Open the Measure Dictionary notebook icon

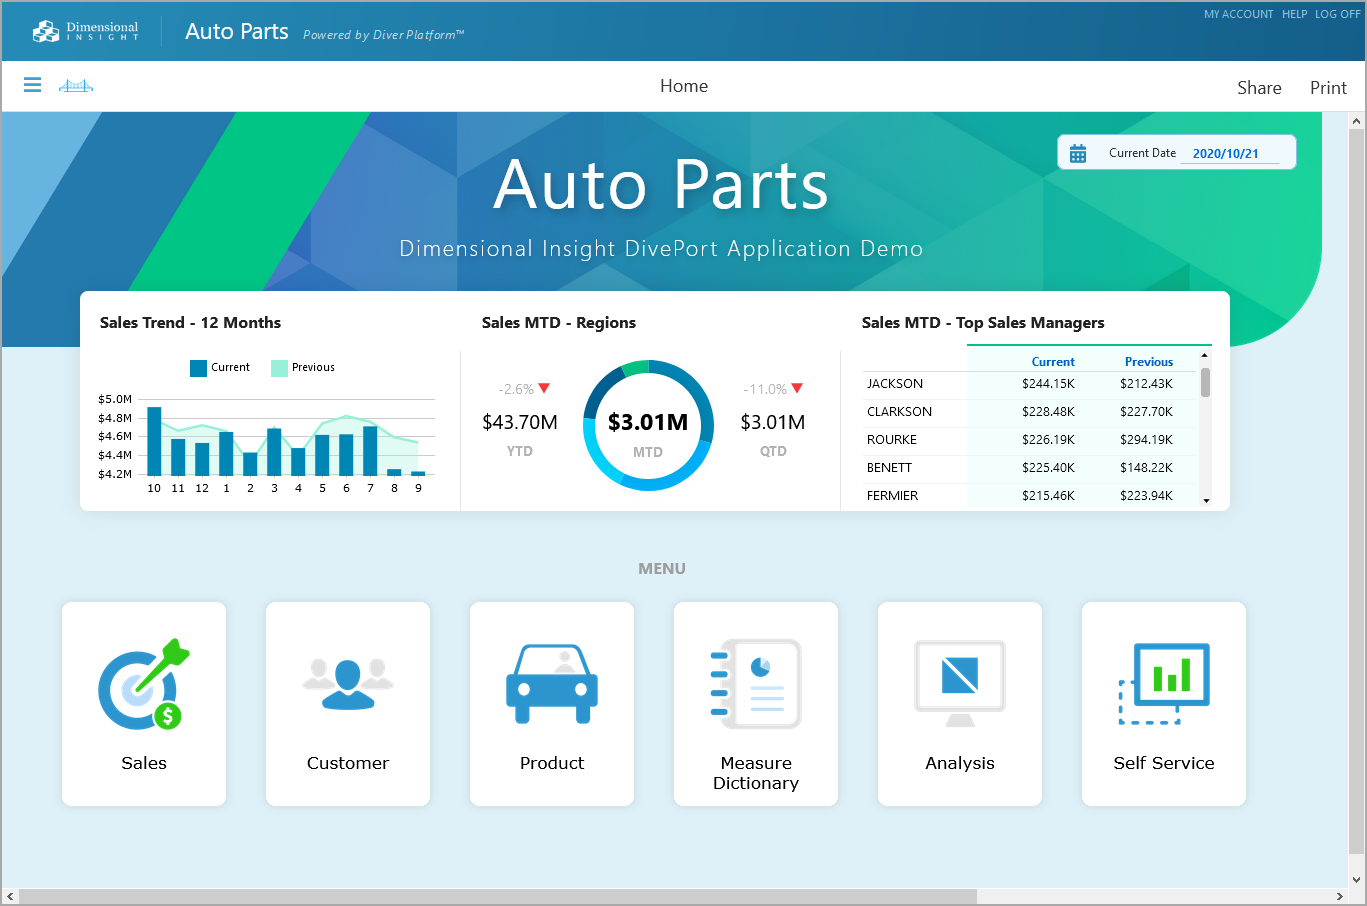click(755, 683)
